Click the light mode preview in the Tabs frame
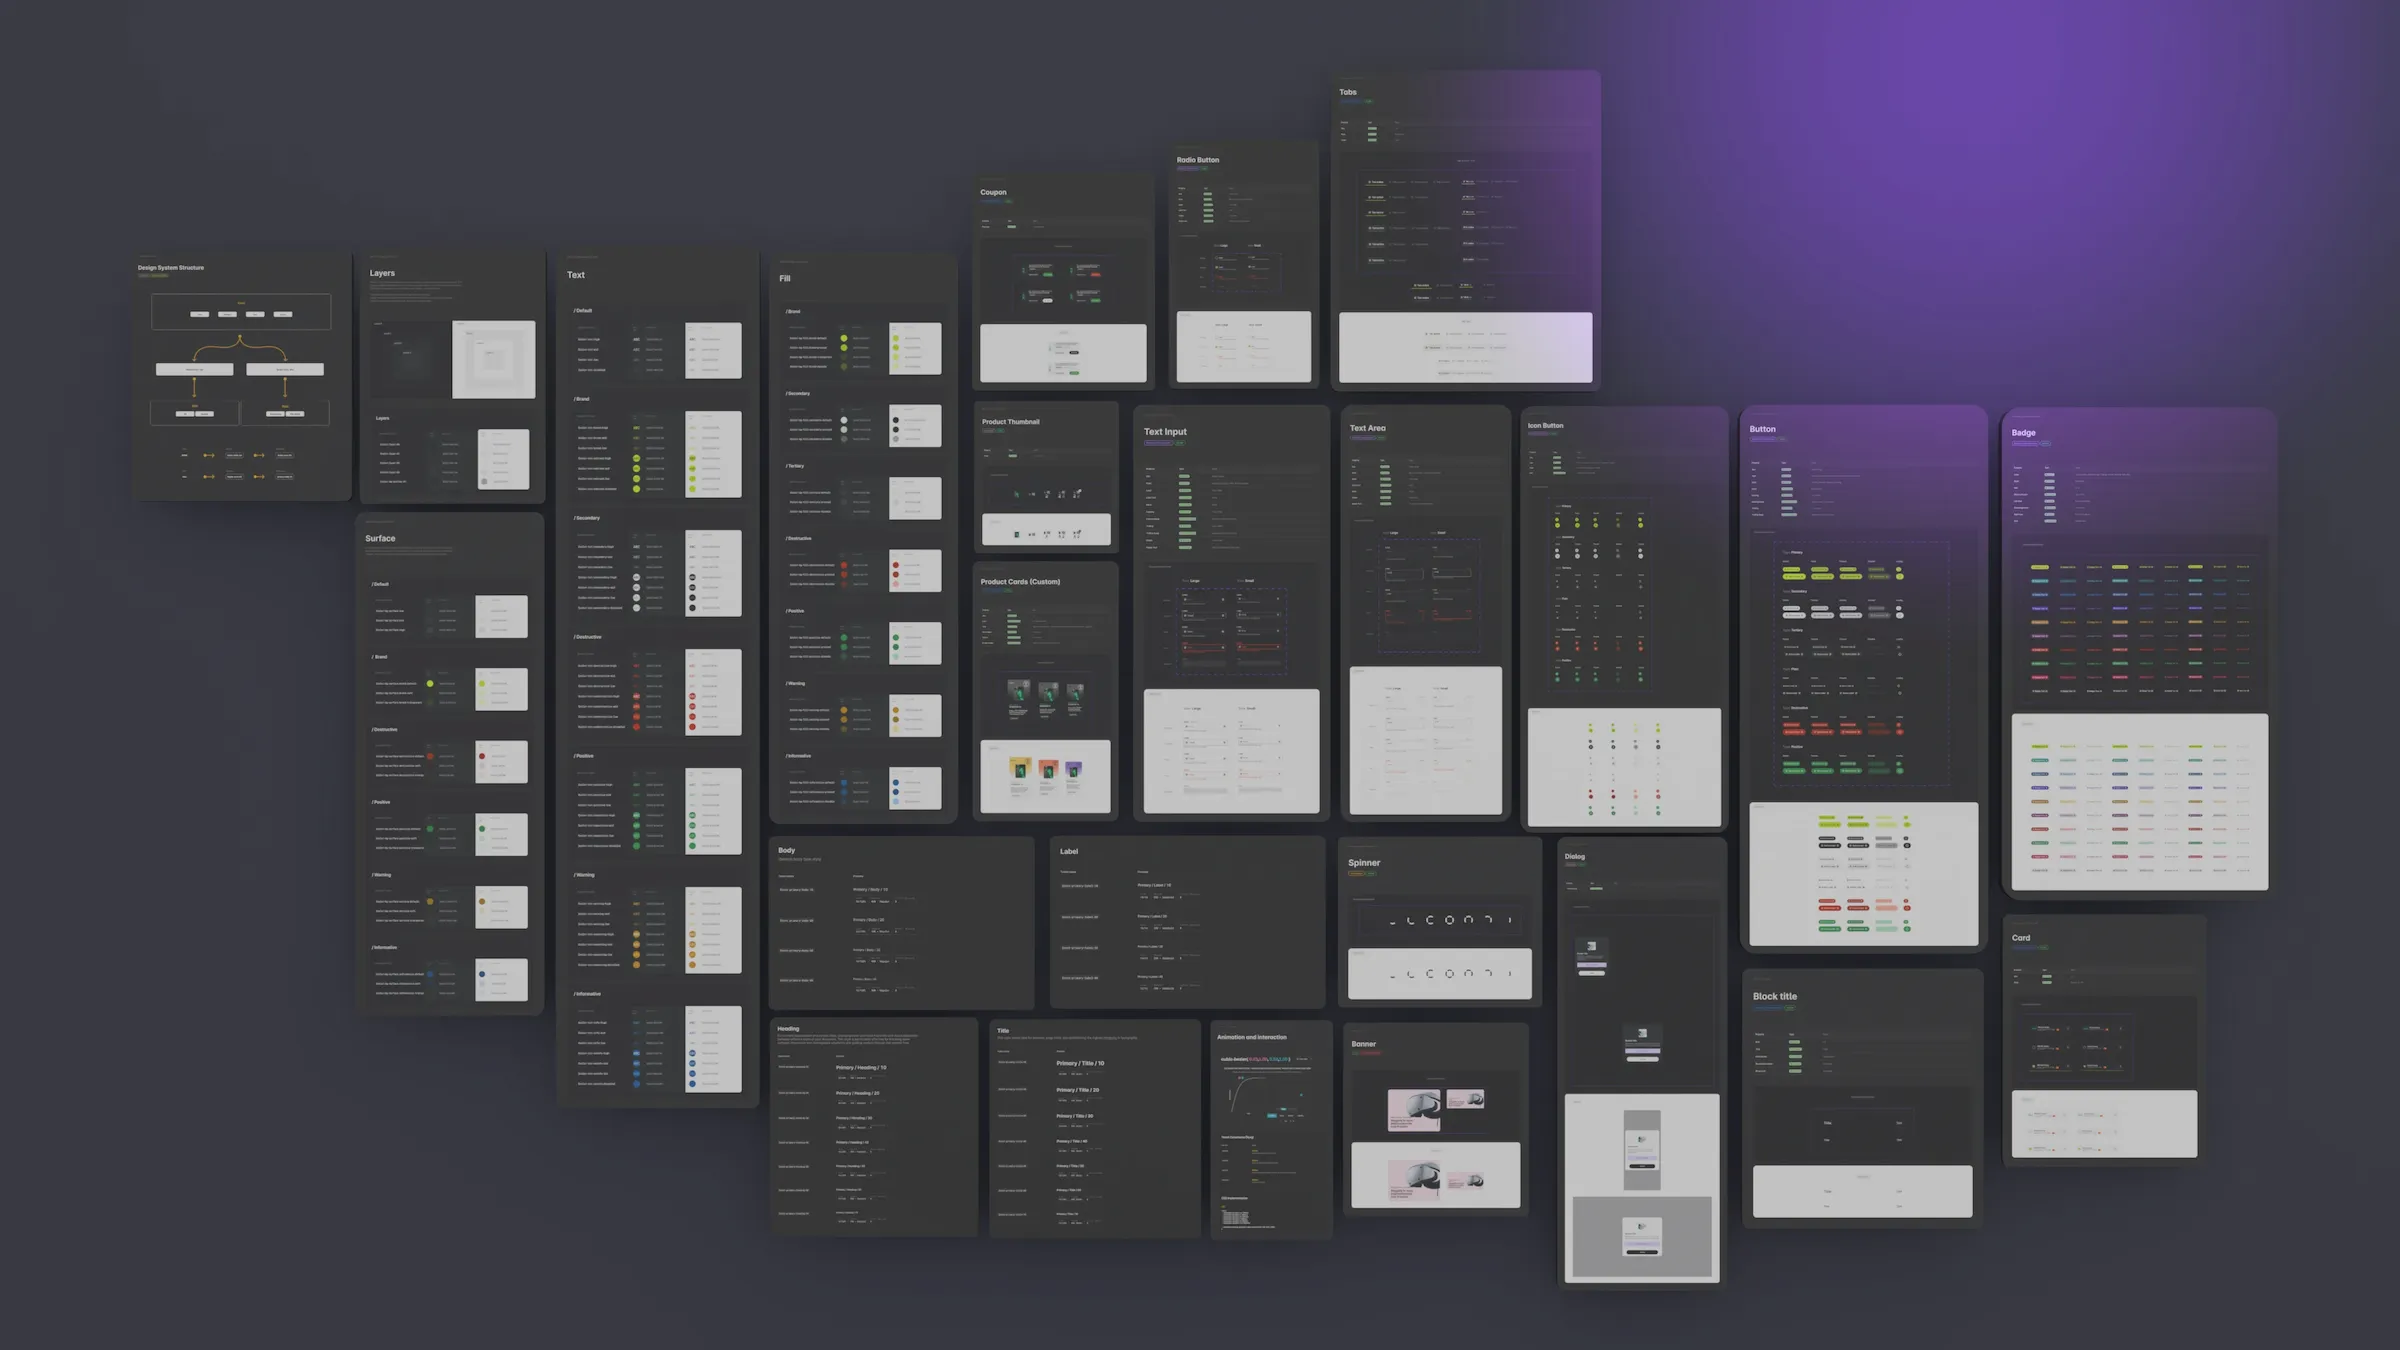The height and width of the screenshot is (1350, 2400). [x=1465, y=347]
